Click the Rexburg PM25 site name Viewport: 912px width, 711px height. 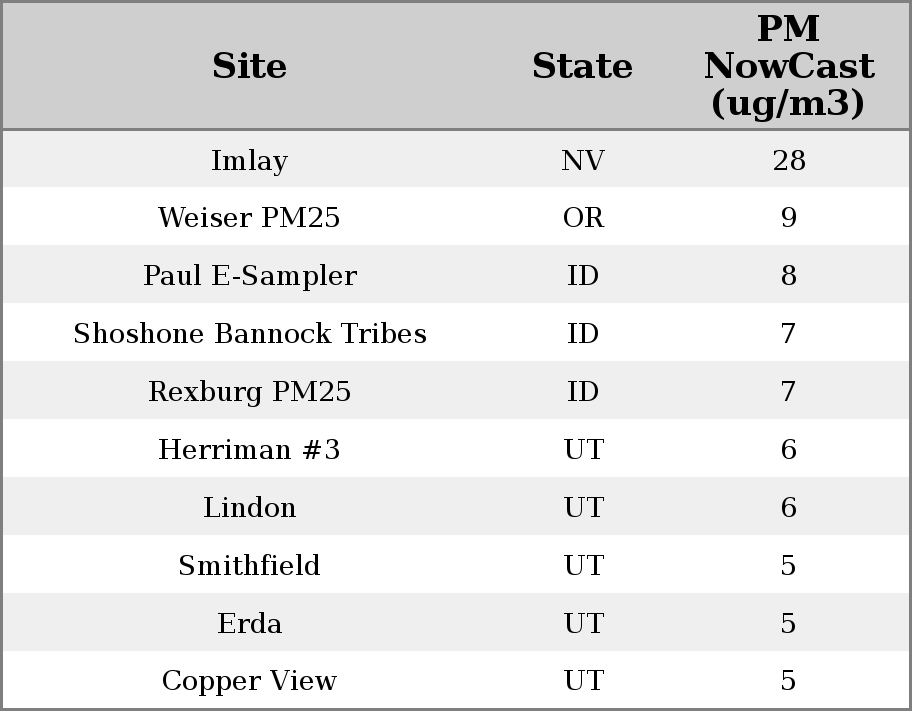249,392
